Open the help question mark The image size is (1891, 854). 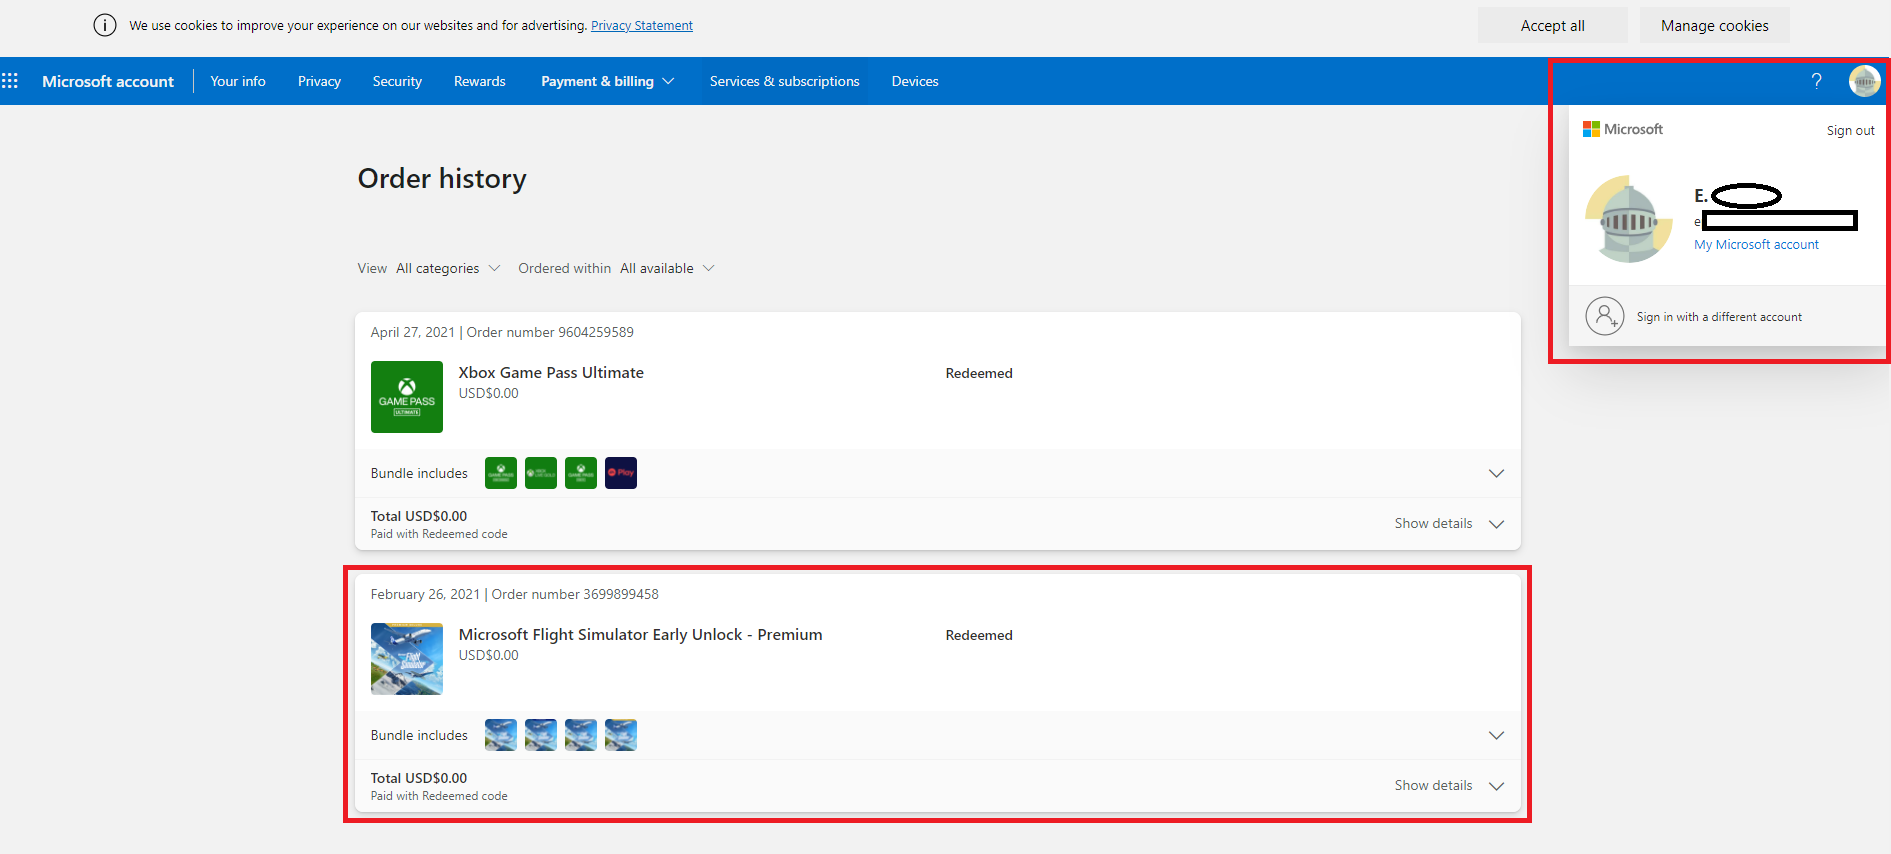[x=1816, y=81]
